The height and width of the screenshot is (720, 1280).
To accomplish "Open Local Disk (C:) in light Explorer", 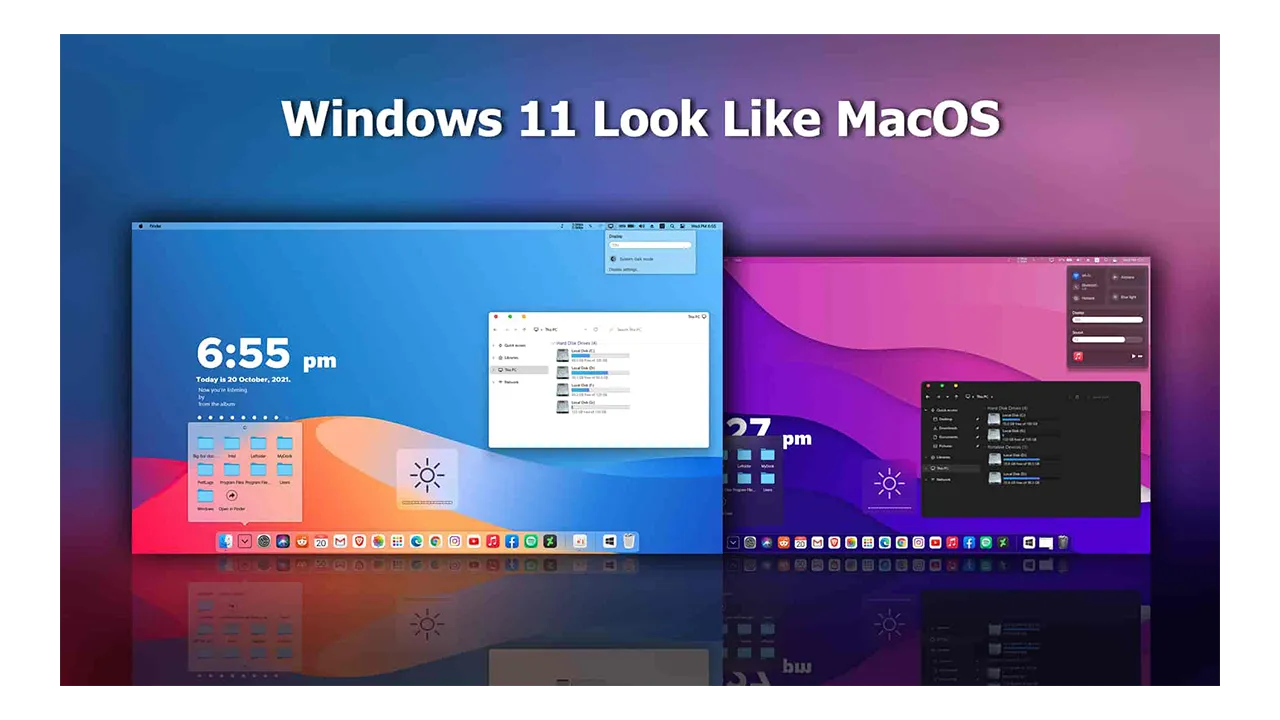I will point(592,355).
